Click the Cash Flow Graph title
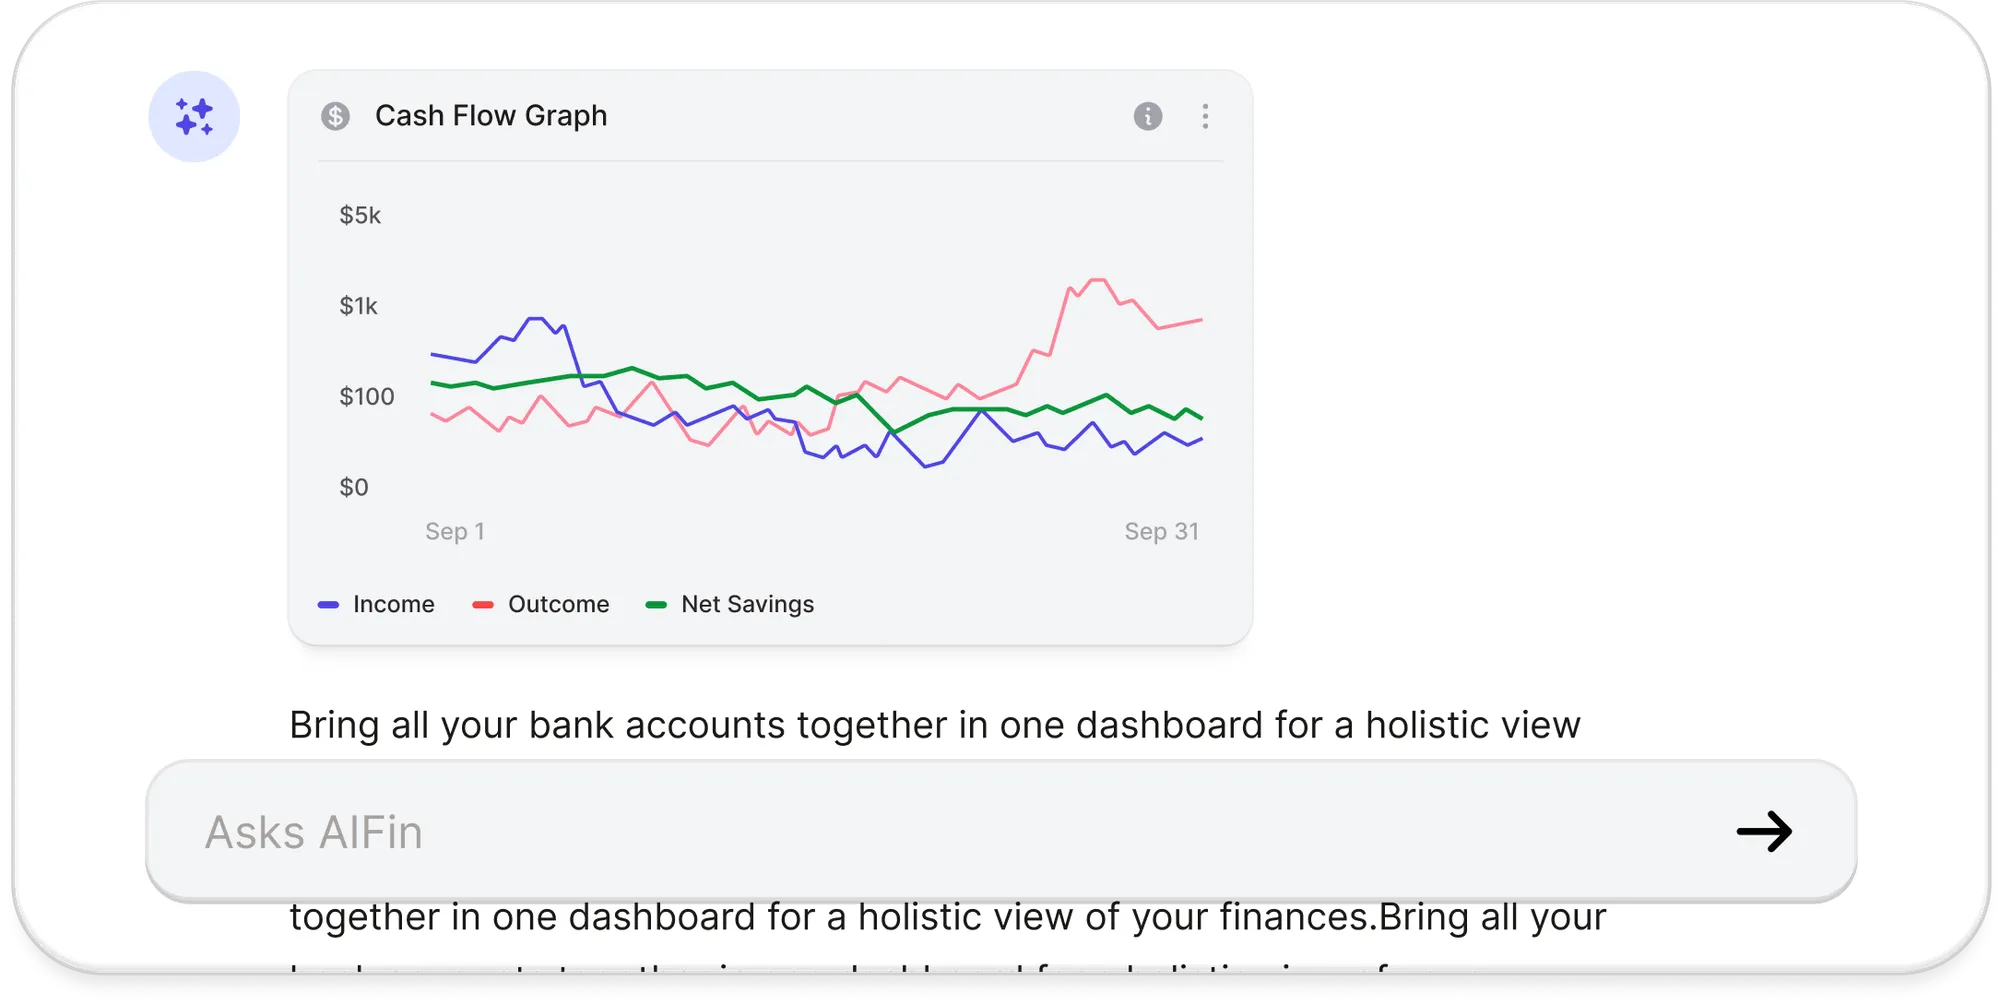This screenshot has width=2000, height=1003. click(x=491, y=116)
